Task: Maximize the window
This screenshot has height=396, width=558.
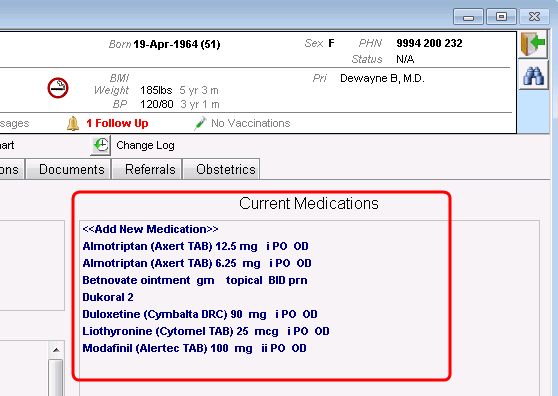Action: 501,17
